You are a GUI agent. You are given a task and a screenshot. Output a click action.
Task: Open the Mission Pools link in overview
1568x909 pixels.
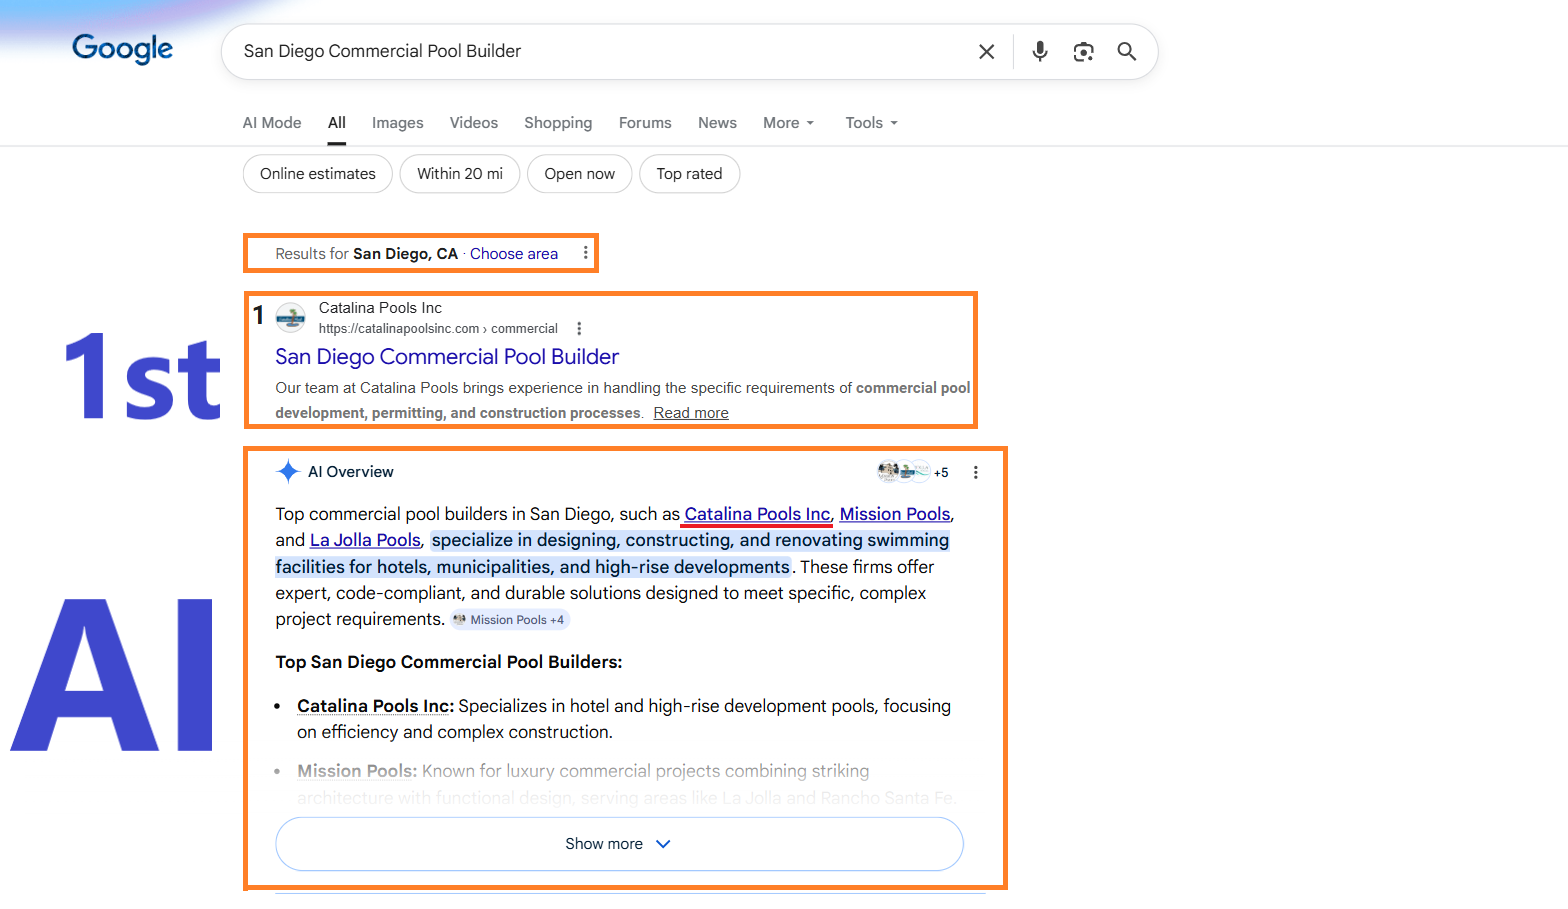pos(895,514)
